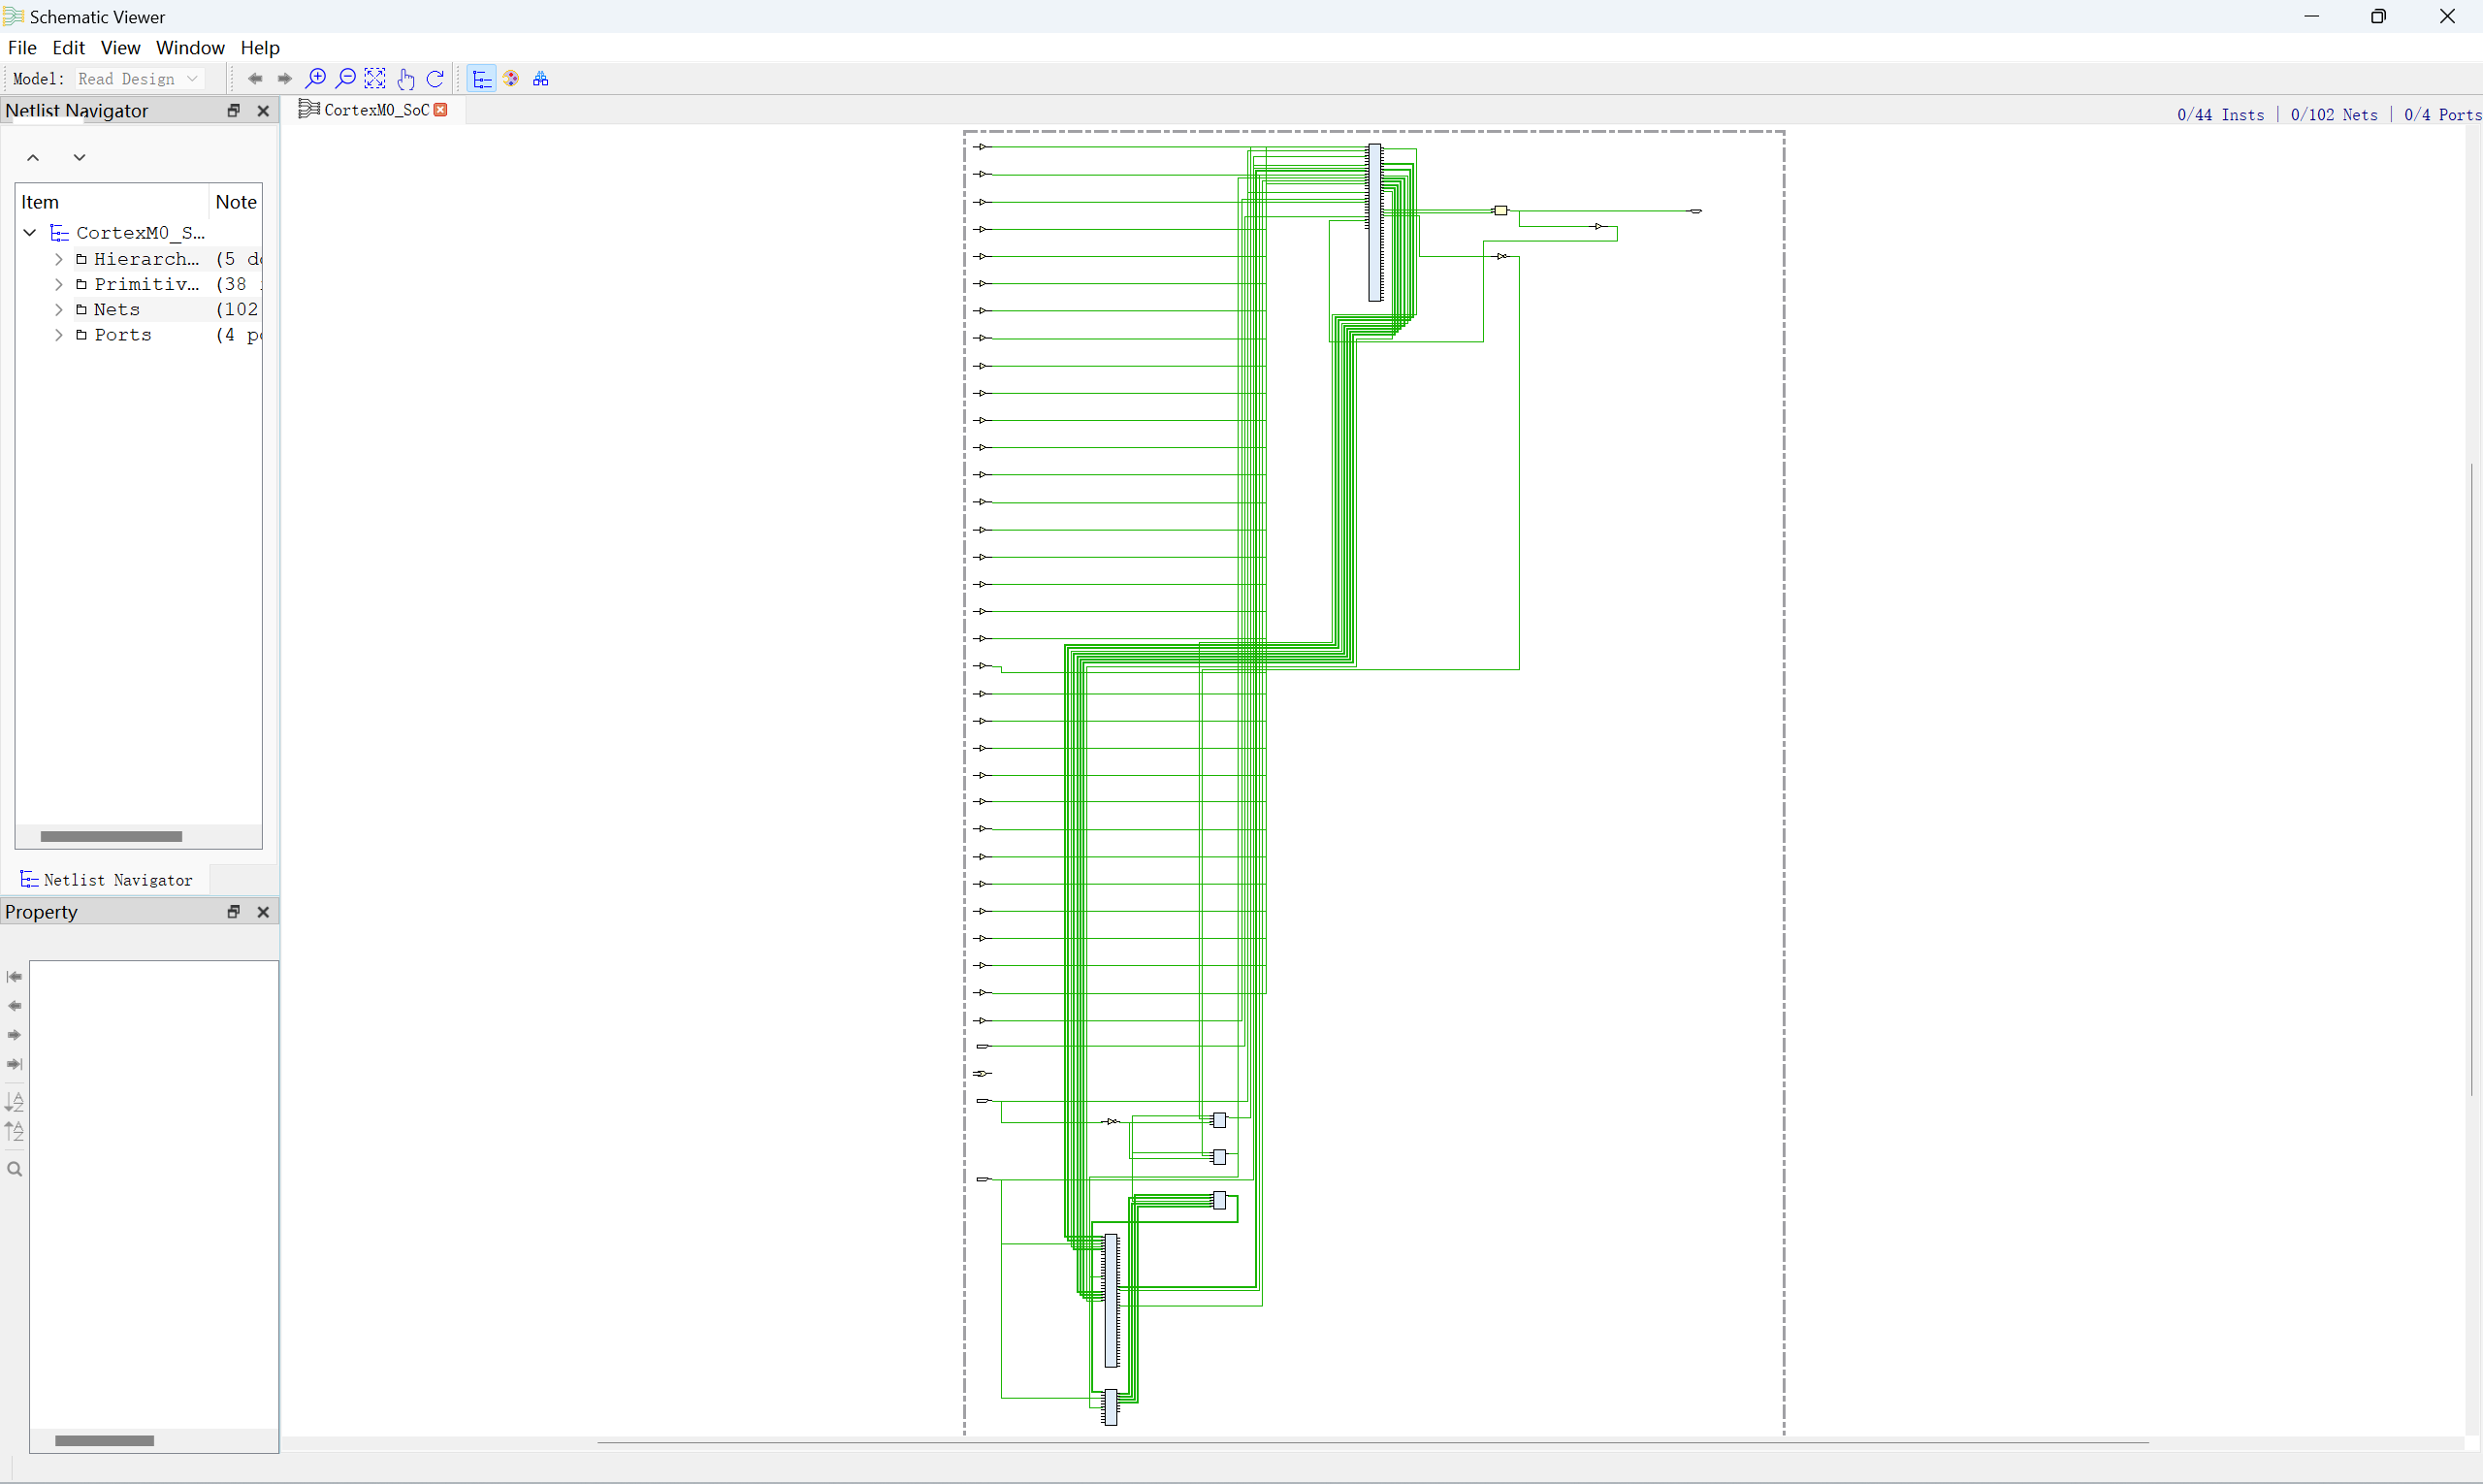
Task: Click the down arrow in Netlist Navigator
Action: (x=80, y=158)
